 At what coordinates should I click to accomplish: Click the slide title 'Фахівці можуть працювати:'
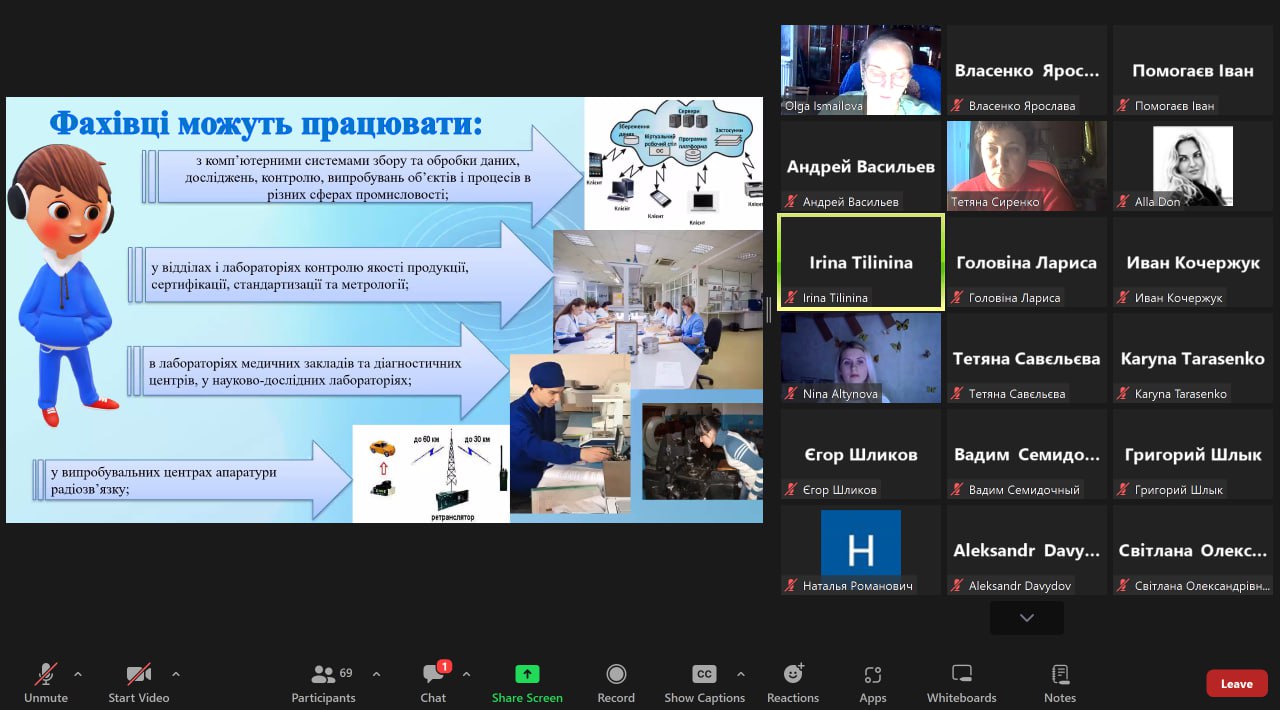point(266,124)
